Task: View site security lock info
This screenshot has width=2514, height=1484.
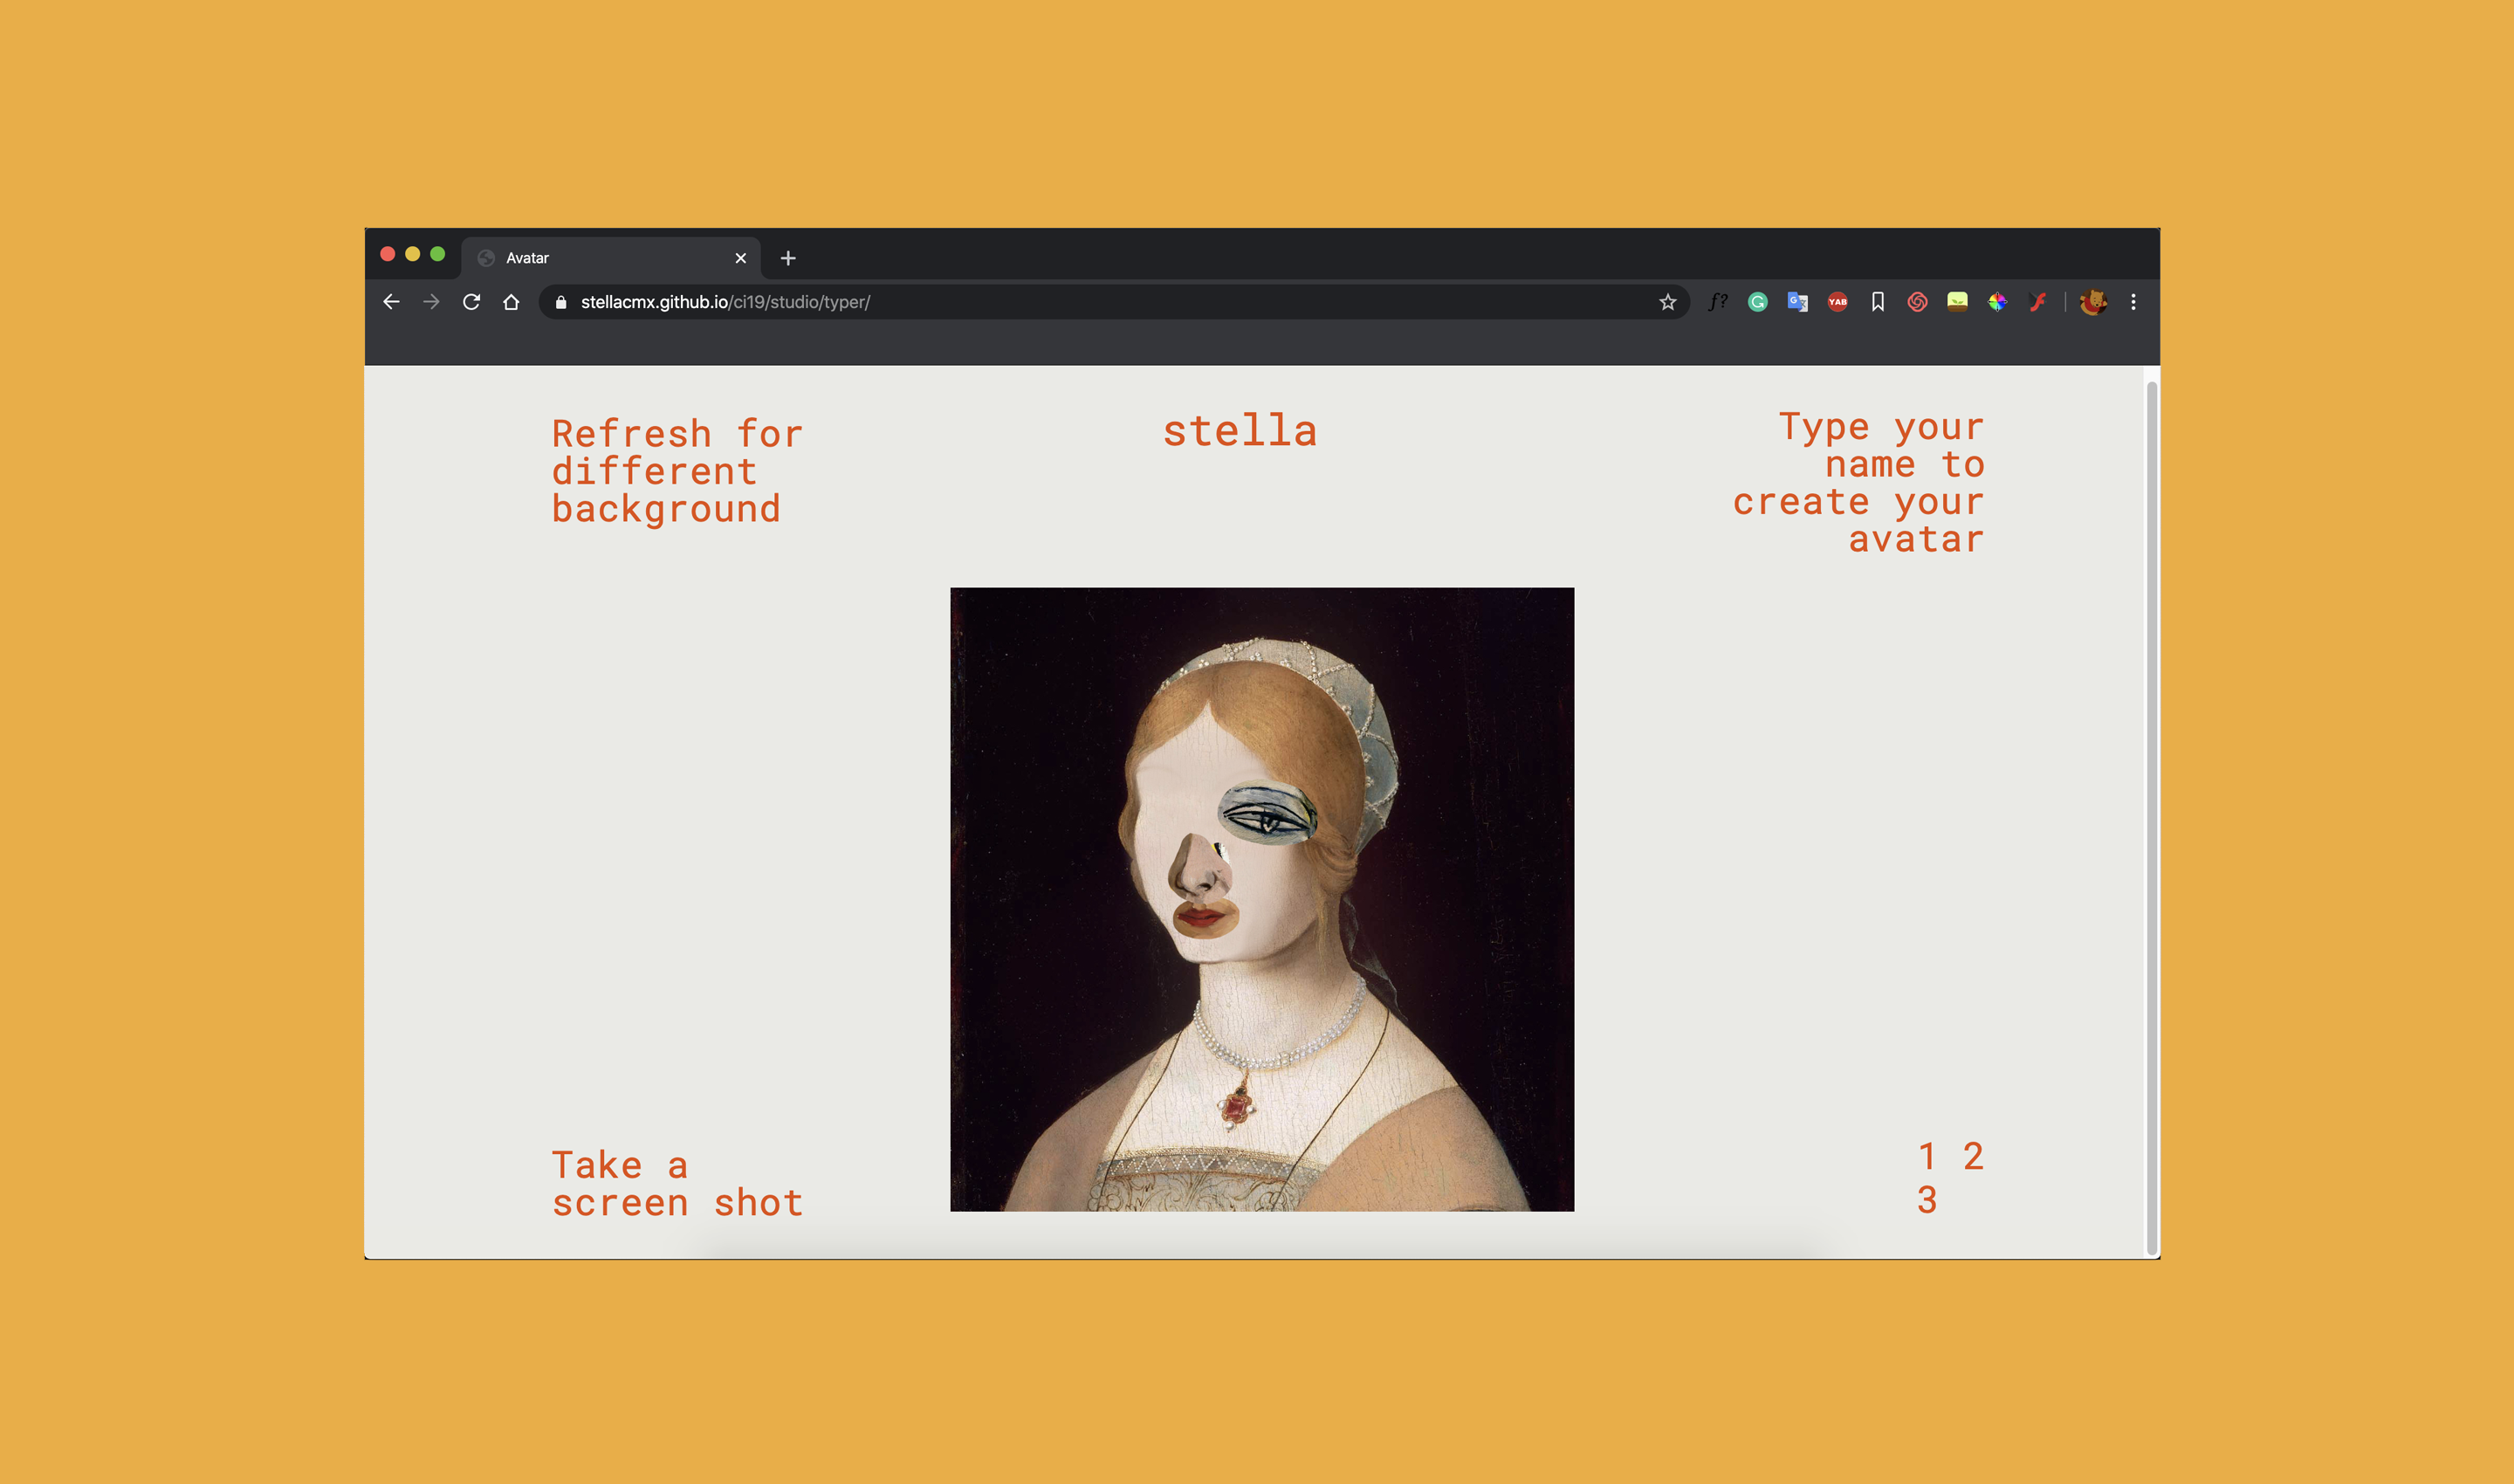Action: (561, 302)
